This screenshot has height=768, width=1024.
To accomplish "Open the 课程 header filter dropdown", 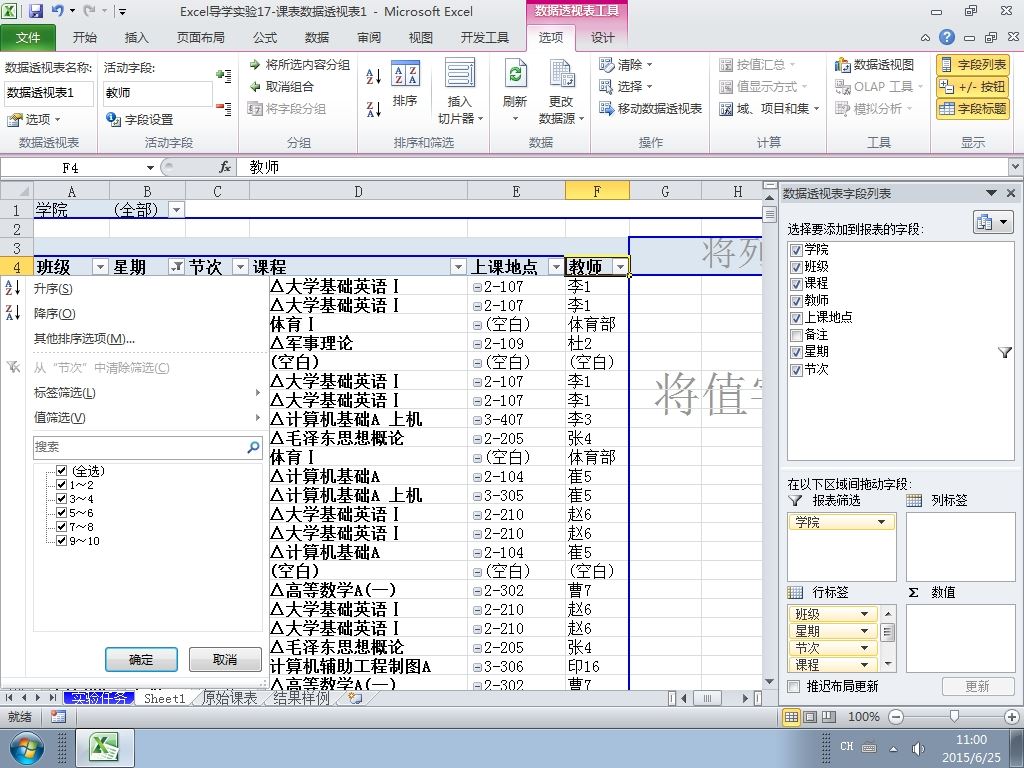I will point(458,266).
